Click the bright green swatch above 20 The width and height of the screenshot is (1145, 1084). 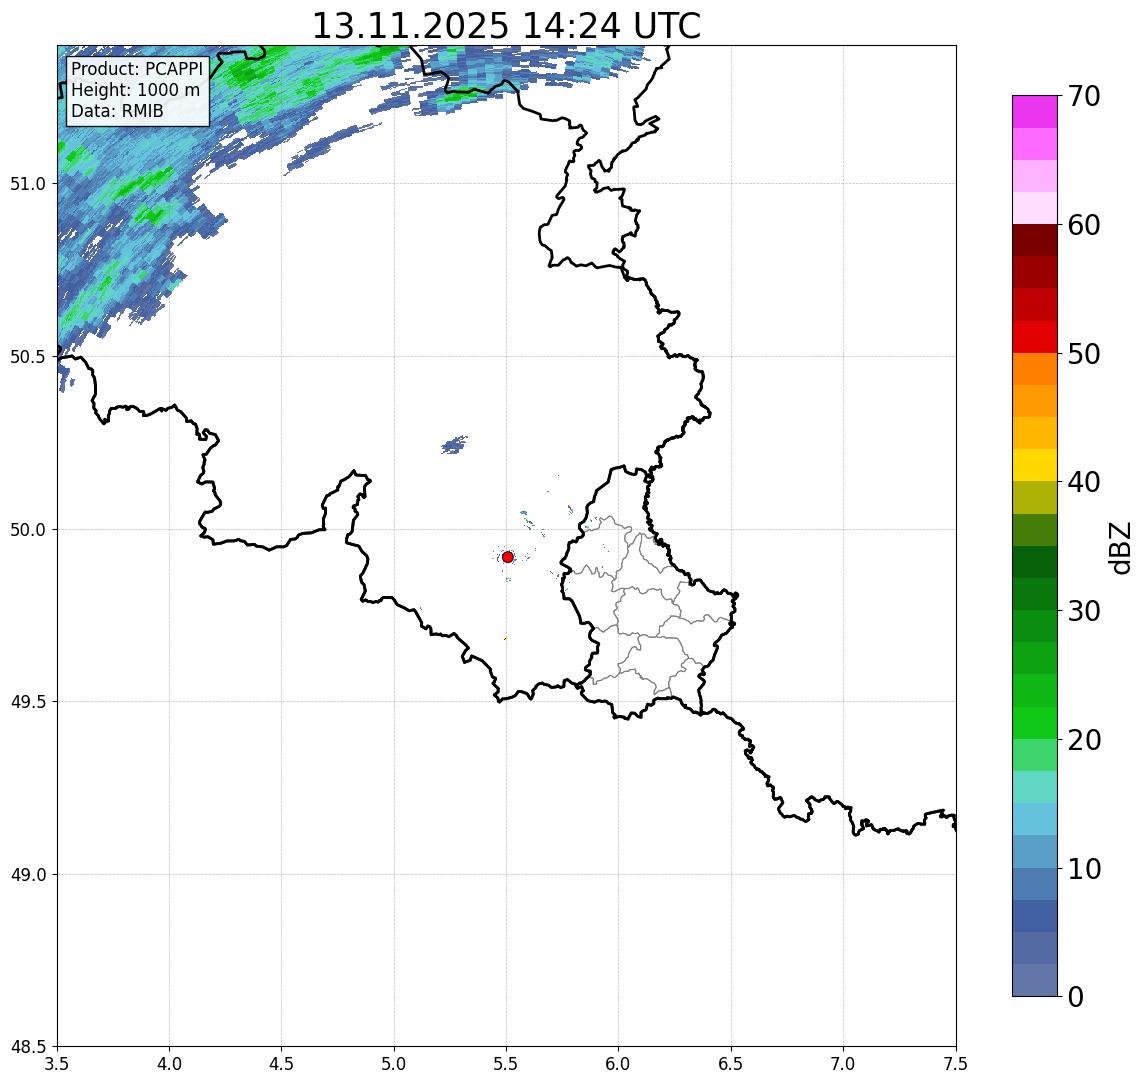tap(1035, 722)
